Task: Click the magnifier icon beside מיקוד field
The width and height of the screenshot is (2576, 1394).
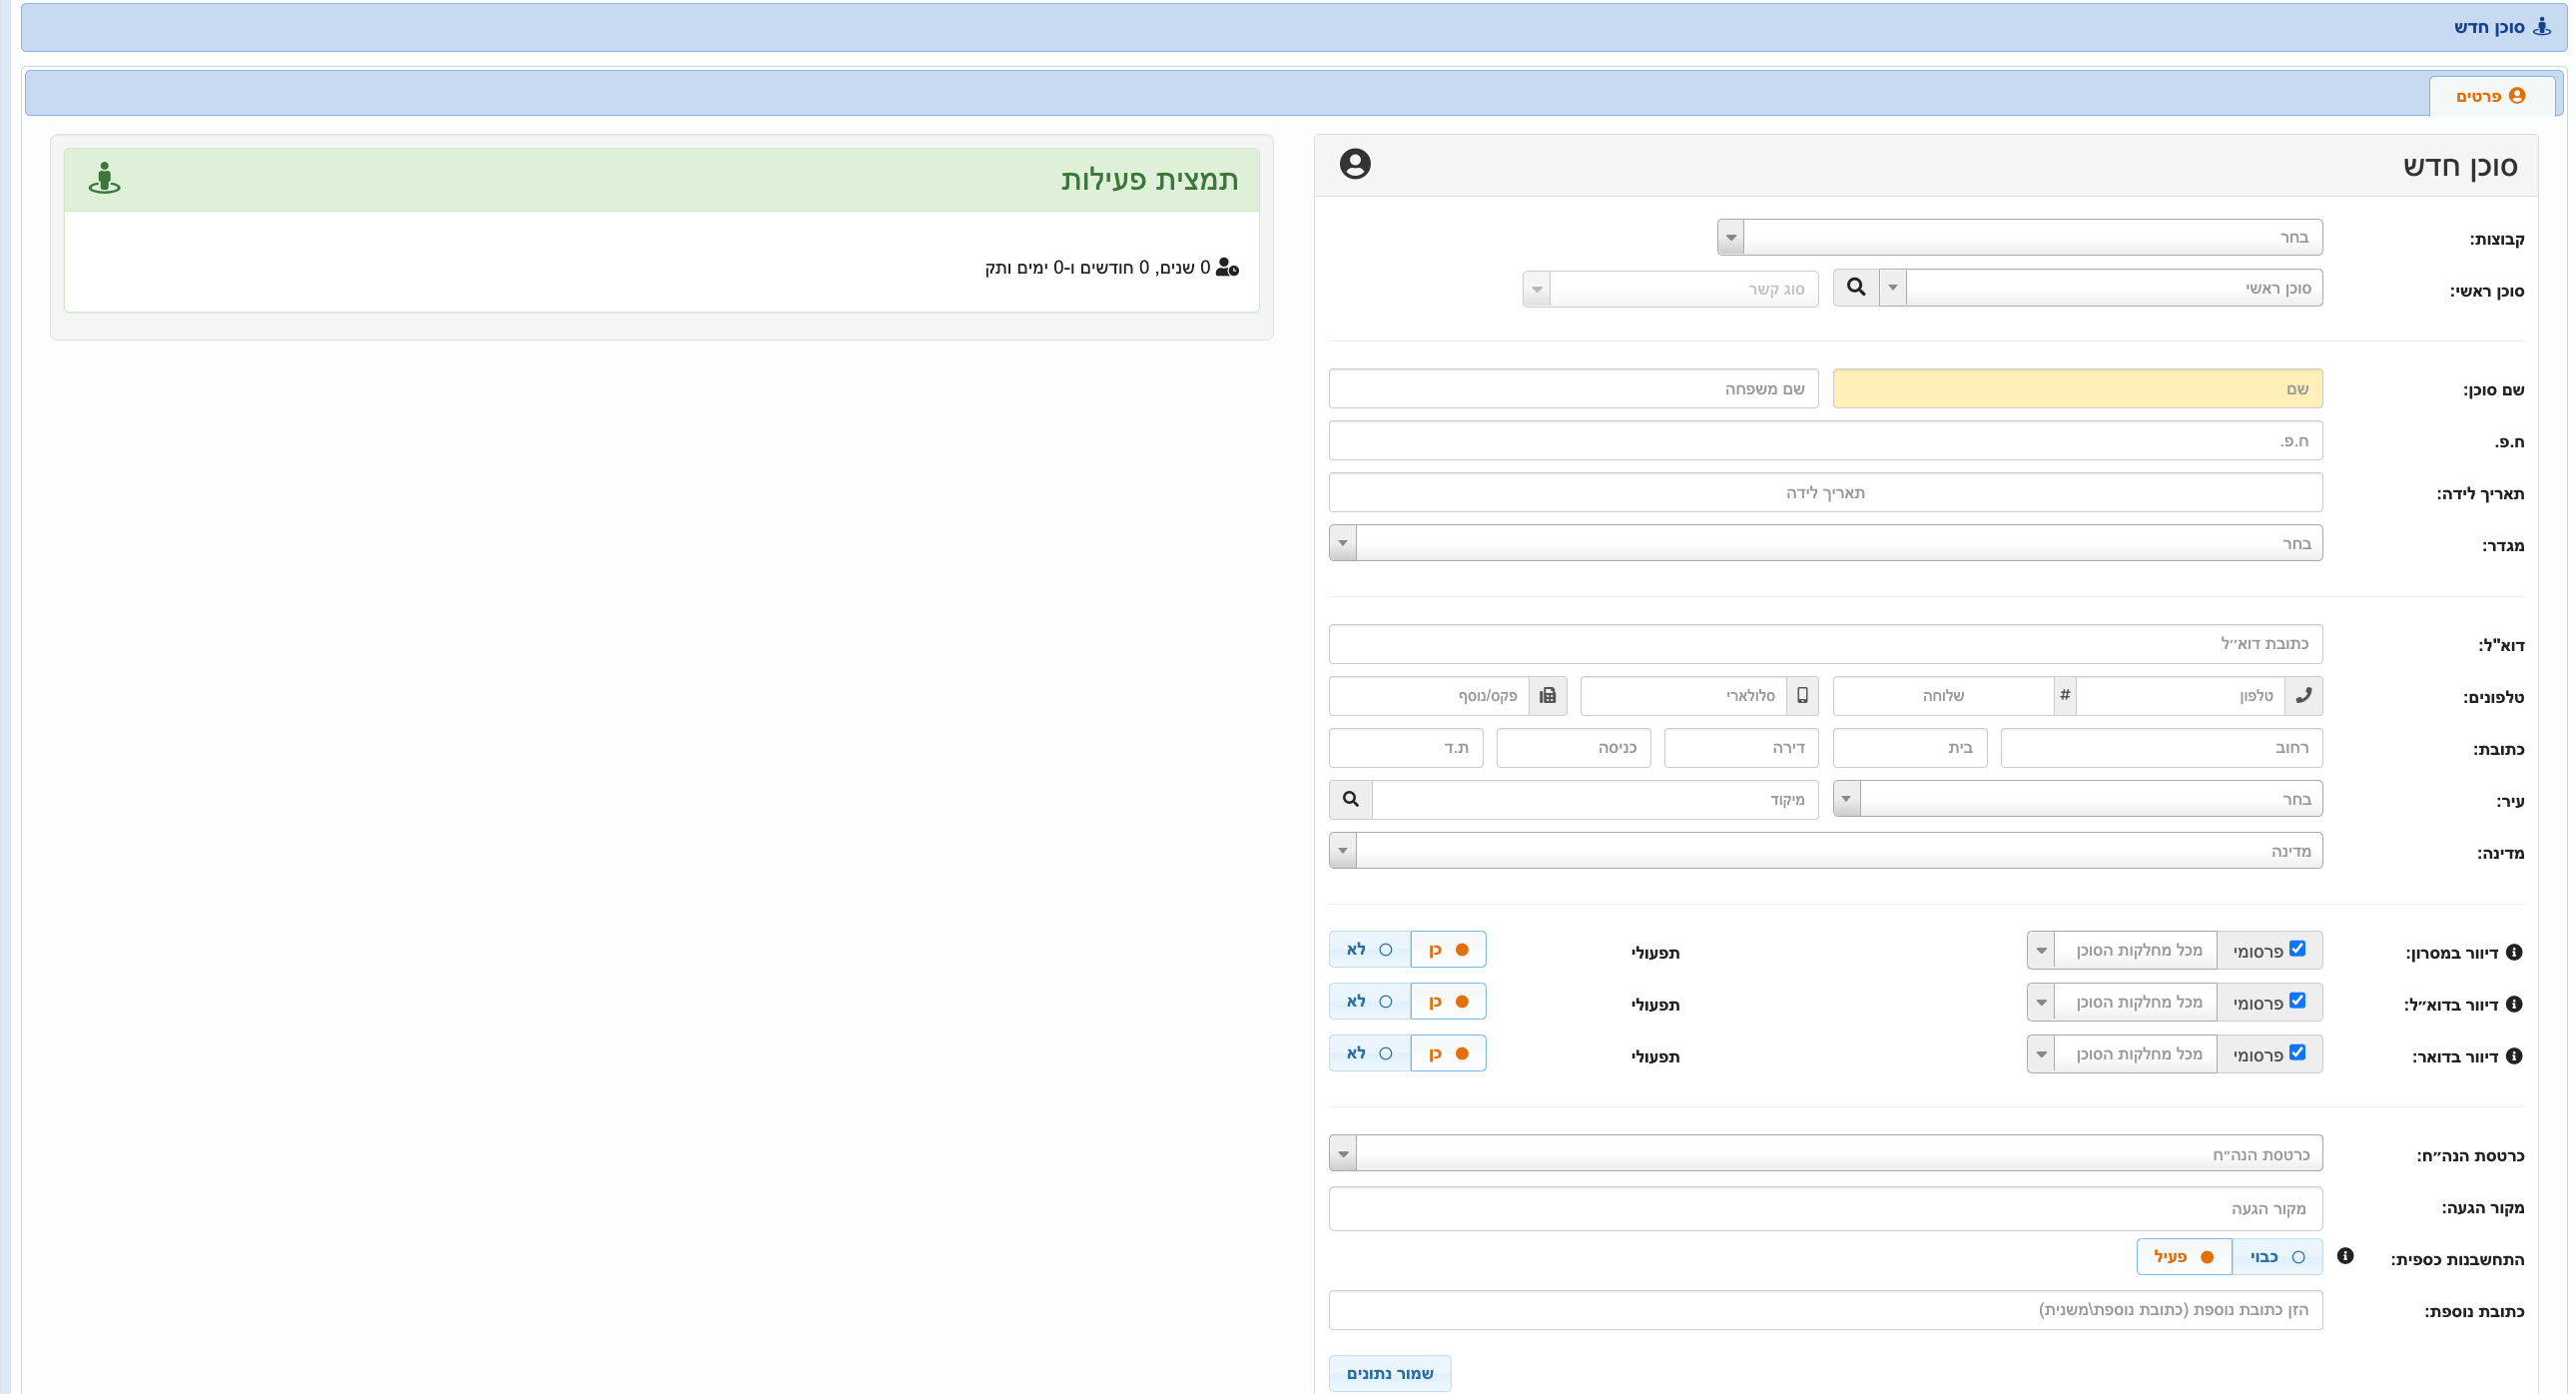Action: [1351, 800]
